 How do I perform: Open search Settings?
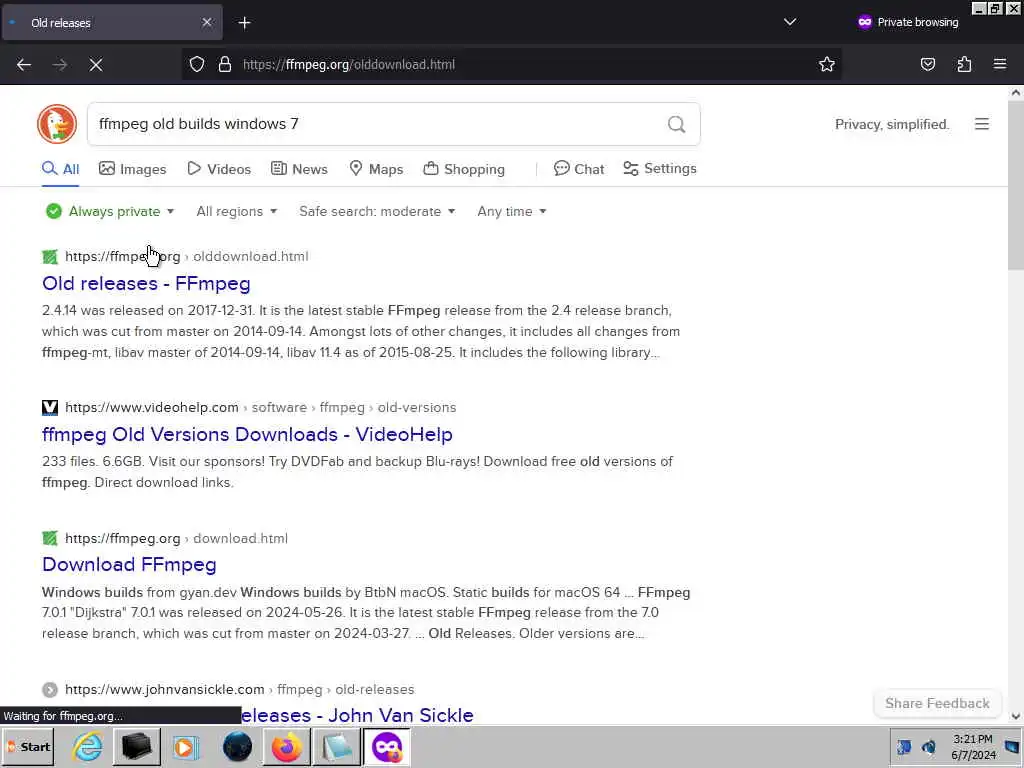[x=660, y=168]
